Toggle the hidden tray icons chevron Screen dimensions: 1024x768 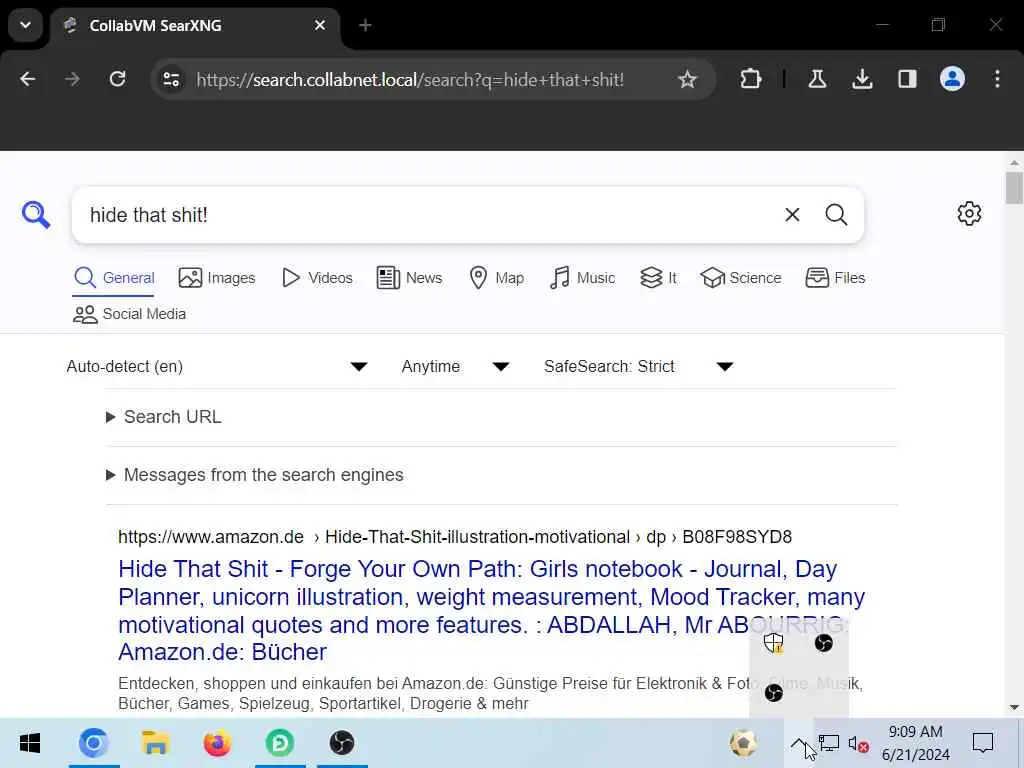coord(799,744)
